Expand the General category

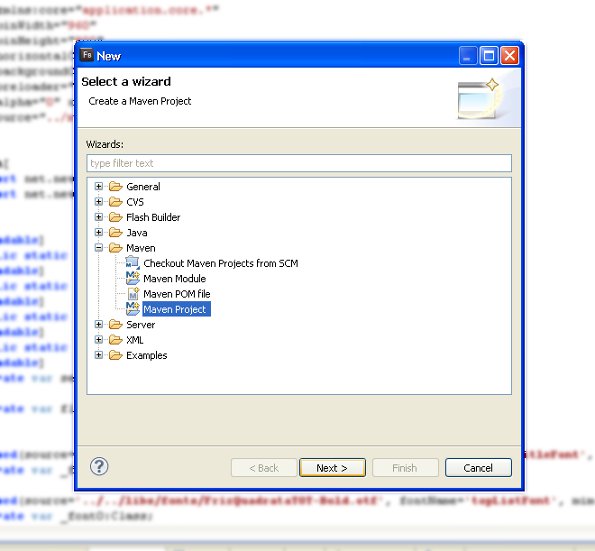click(x=99, y=186)
